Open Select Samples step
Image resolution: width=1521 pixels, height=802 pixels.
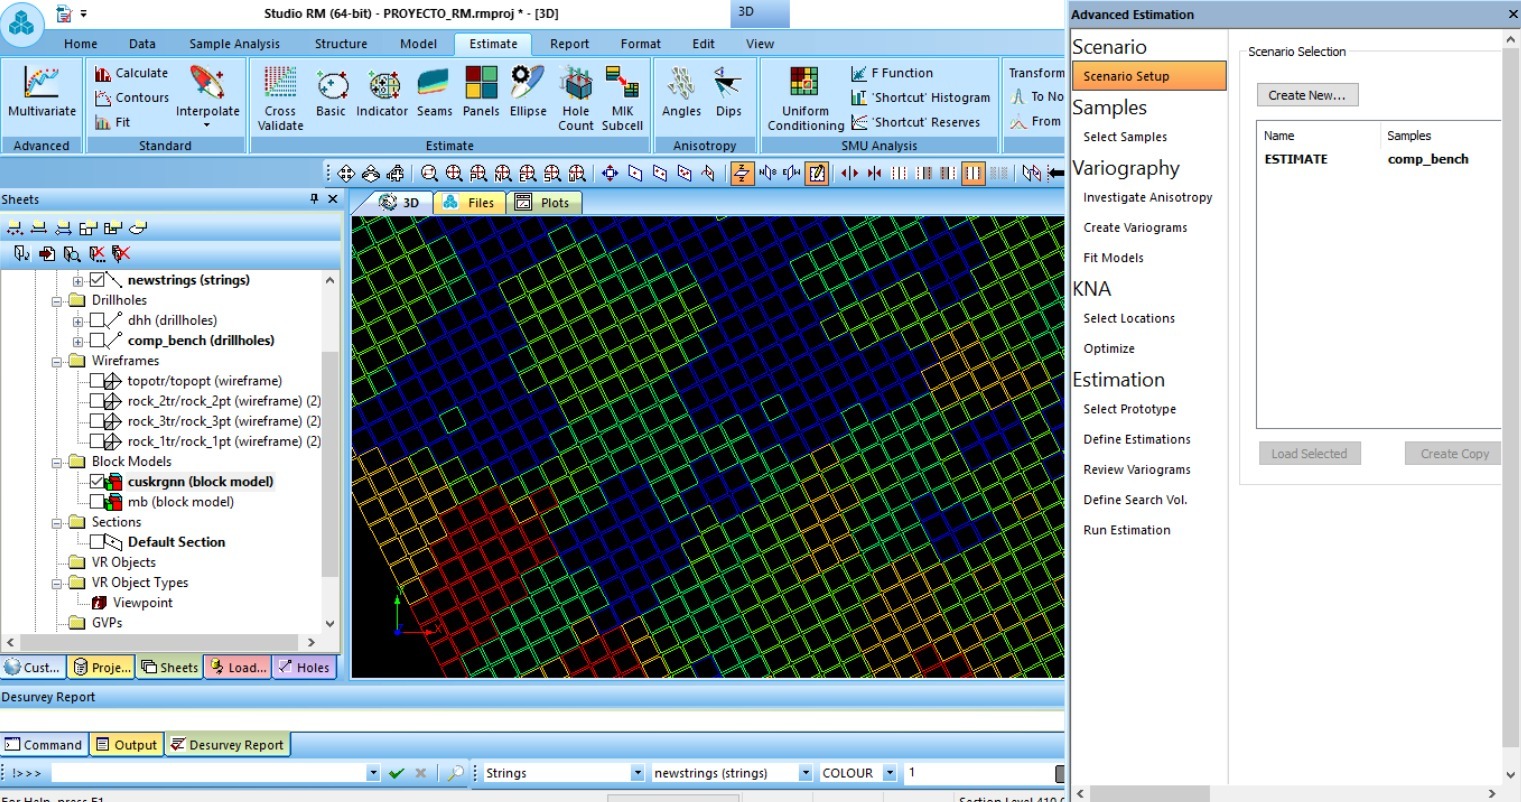click(x=1125, y=137)
